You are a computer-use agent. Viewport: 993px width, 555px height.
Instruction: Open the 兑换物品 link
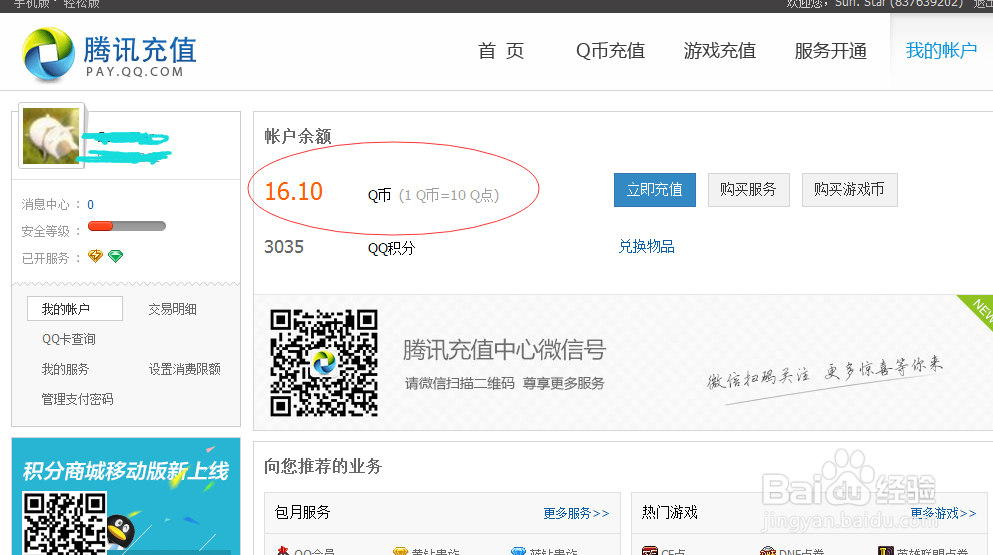[x=647, y=246]
